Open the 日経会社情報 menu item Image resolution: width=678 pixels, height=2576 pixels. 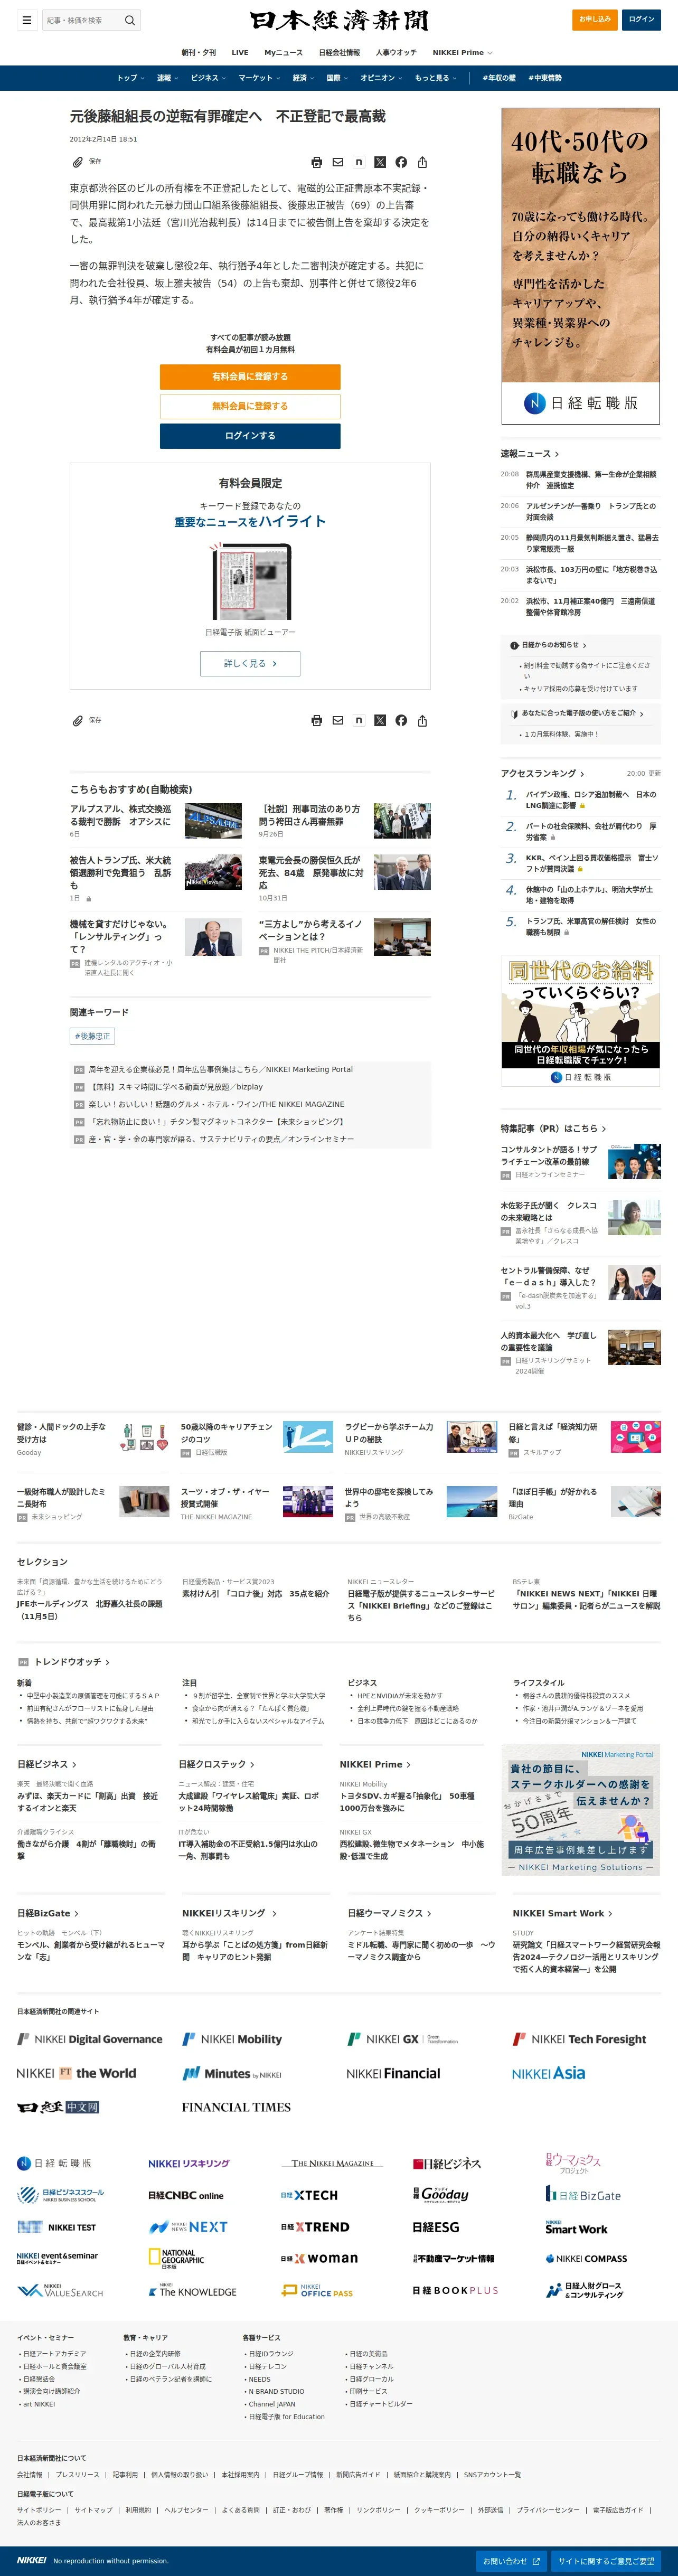pos(339,52)
